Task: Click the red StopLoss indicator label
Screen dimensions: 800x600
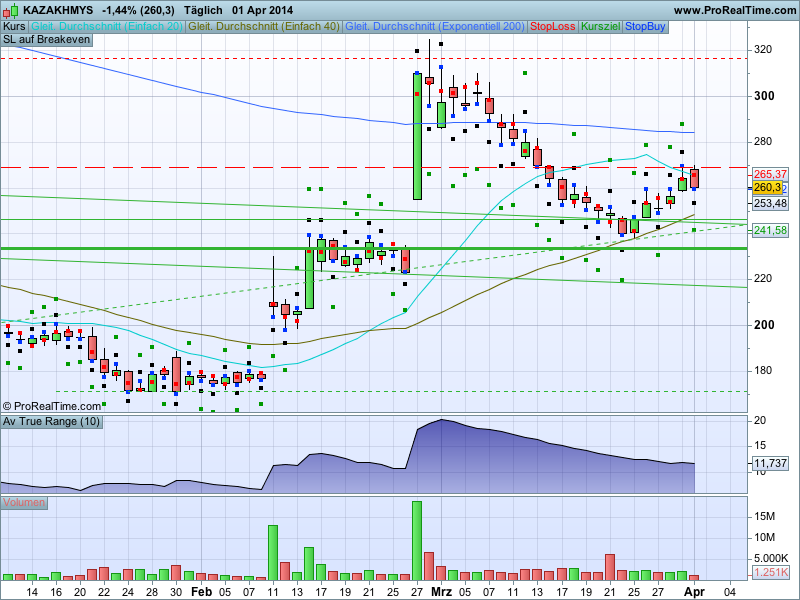Action: 553,25
